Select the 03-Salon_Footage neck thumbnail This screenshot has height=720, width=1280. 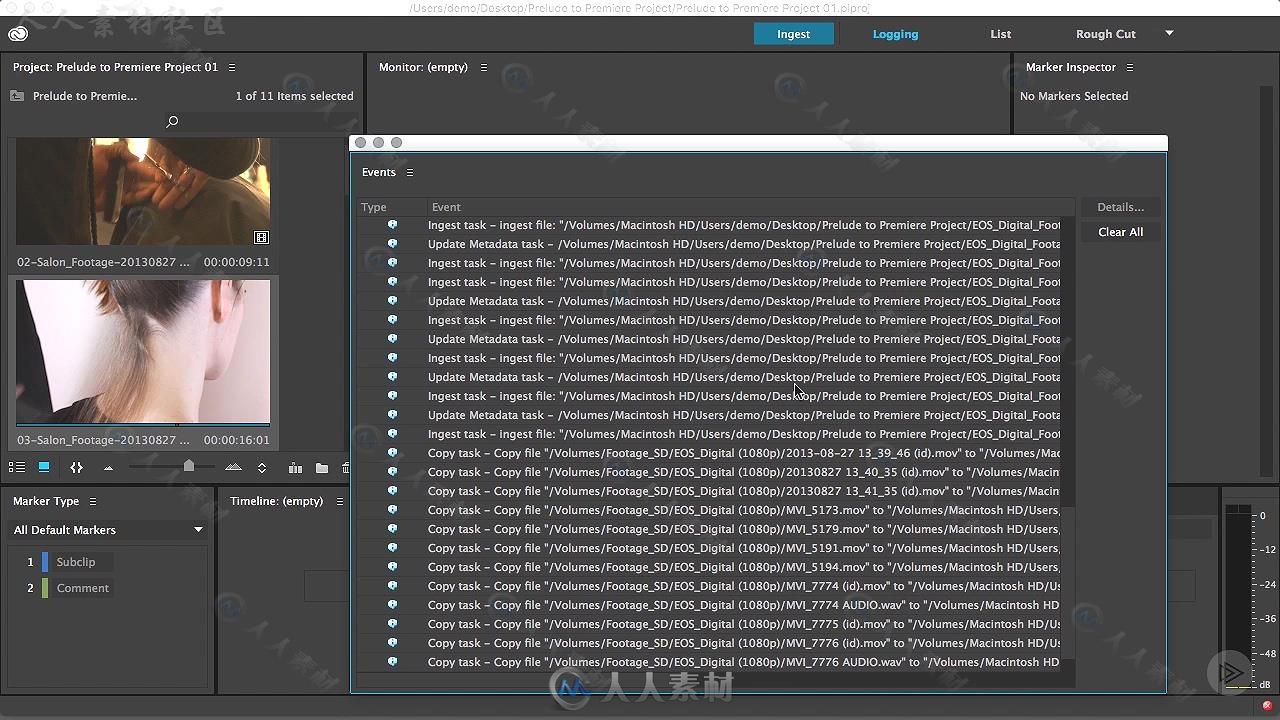point(143,351)
